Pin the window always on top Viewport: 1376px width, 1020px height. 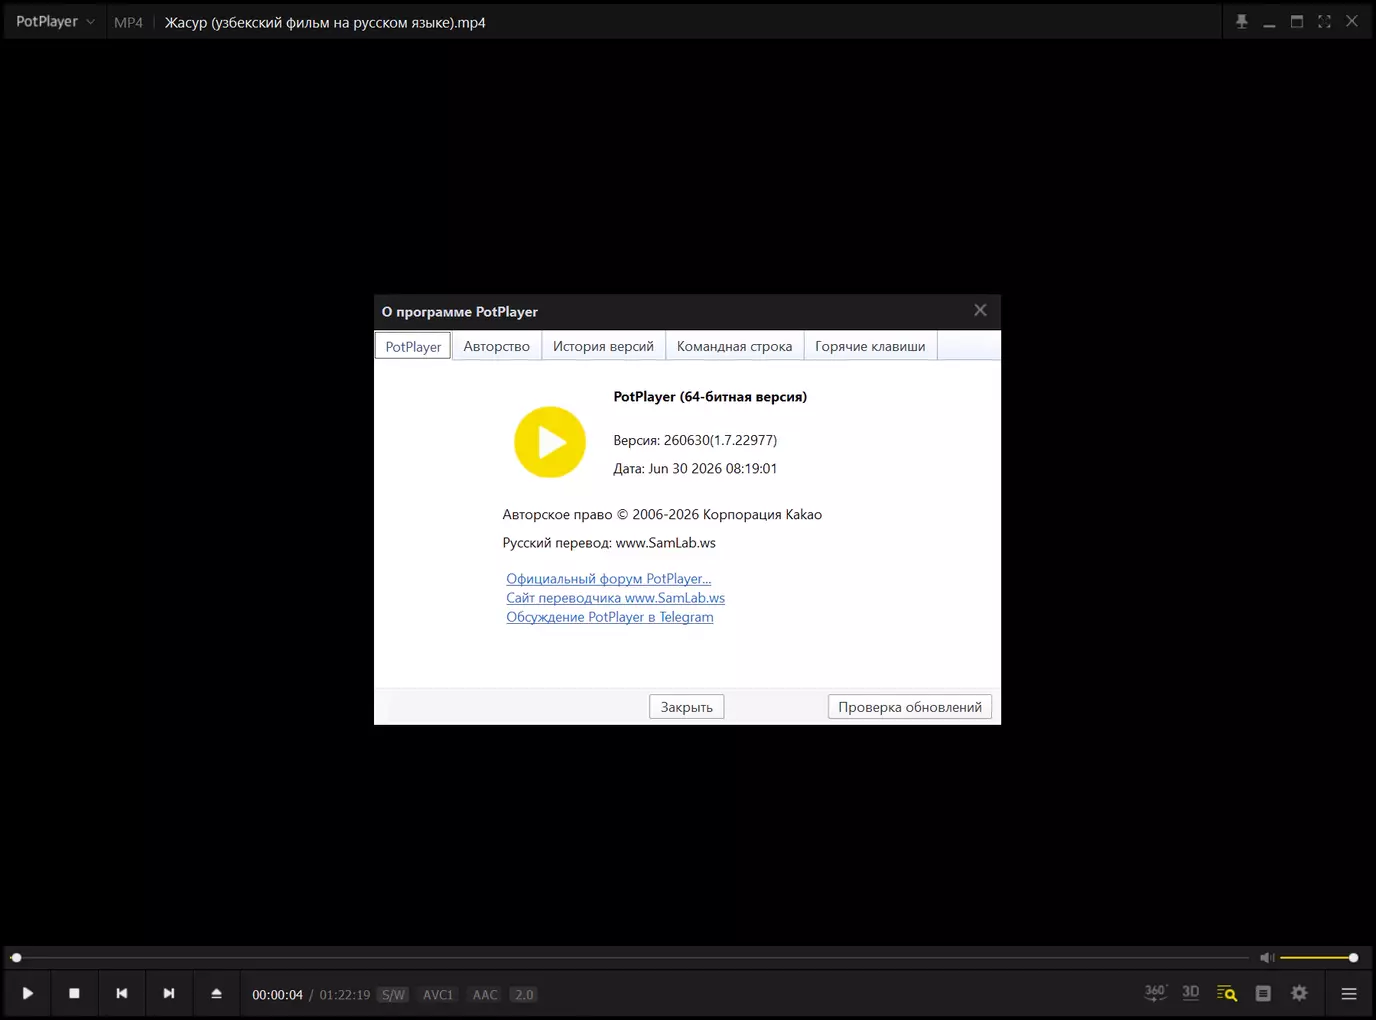[x=1241, y=21]
